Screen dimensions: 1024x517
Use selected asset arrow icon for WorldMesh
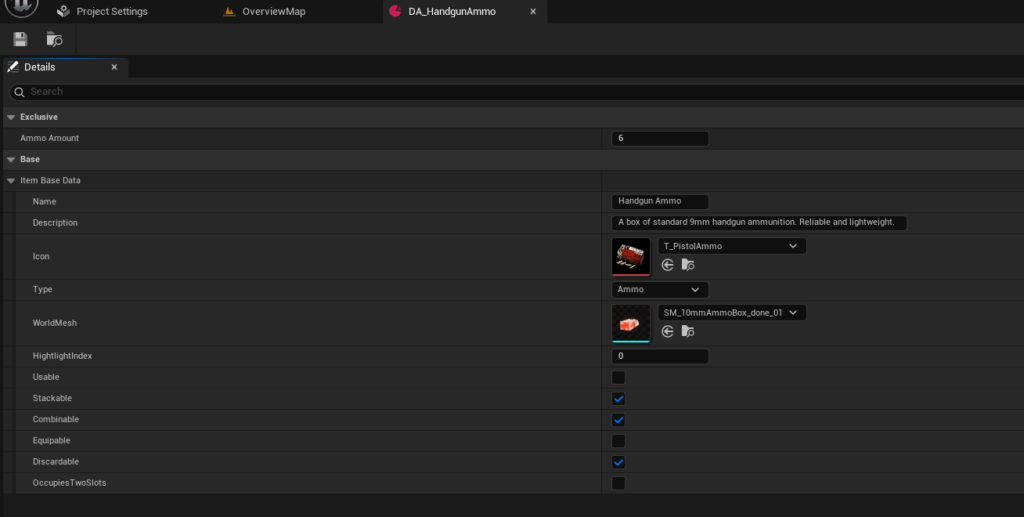[668, 331]
